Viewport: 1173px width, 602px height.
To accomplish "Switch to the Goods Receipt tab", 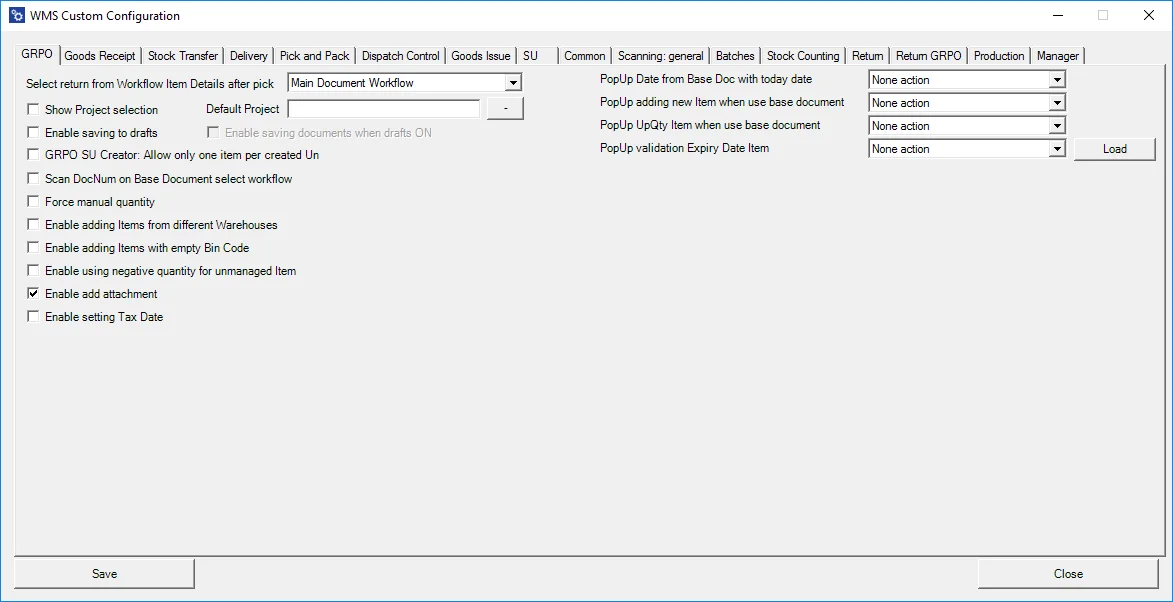I will coord(100,55).
